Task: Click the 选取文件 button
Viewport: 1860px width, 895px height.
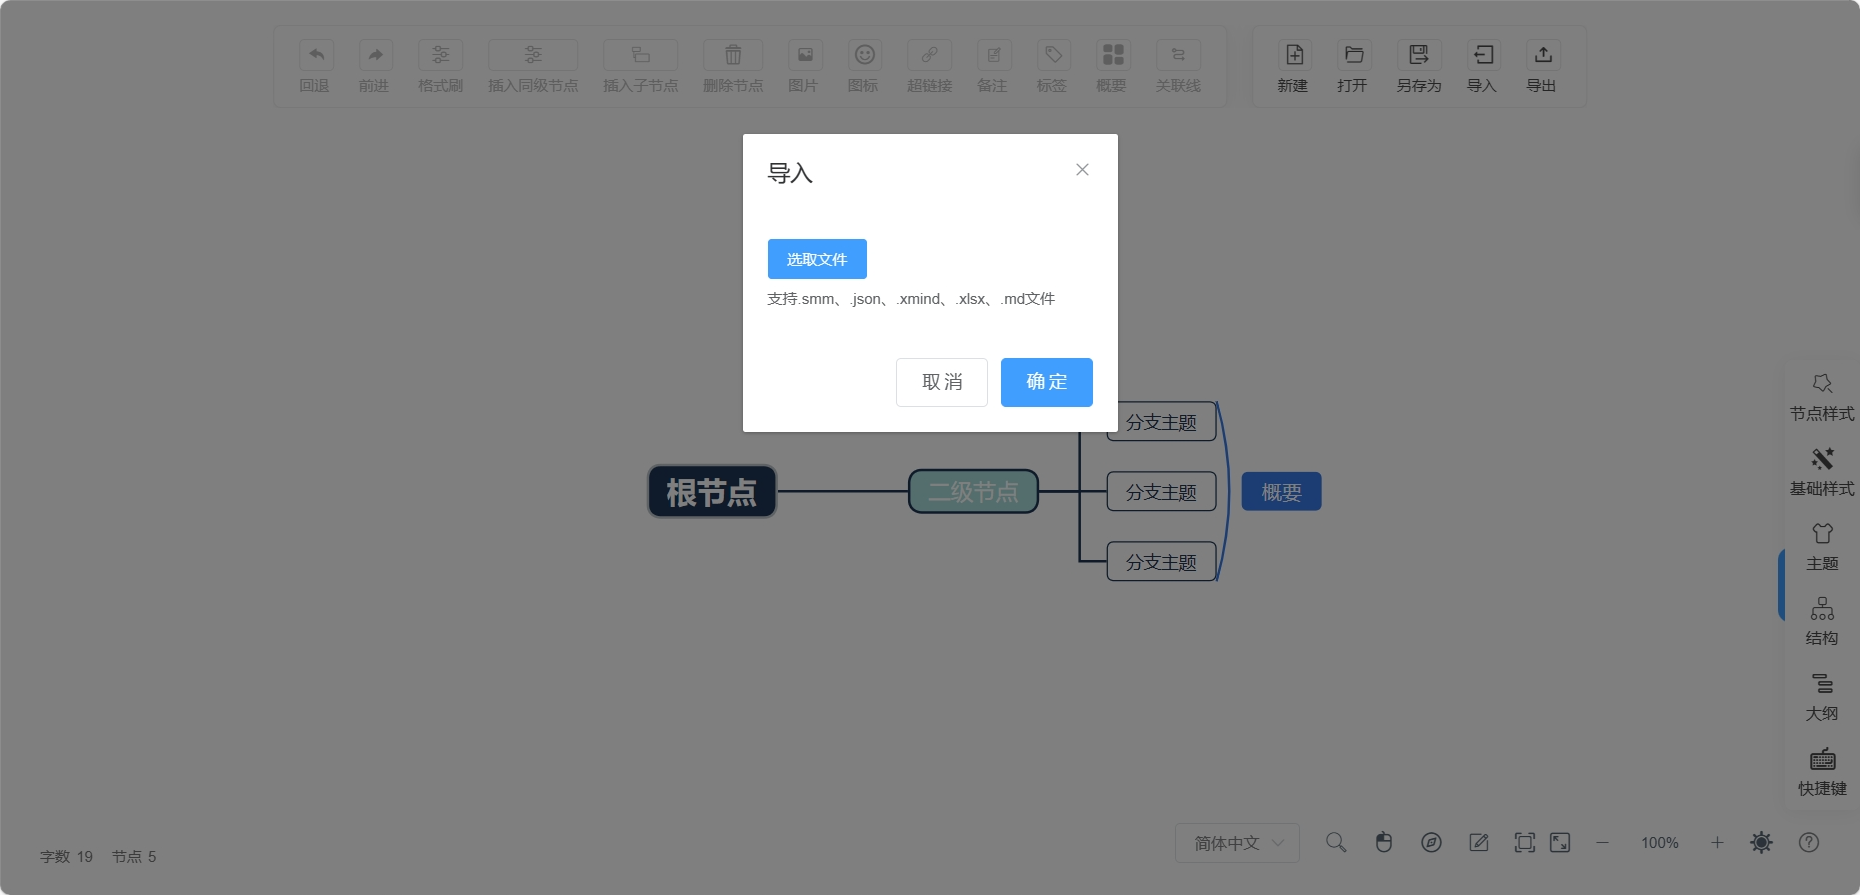Action: pos(817,259)
